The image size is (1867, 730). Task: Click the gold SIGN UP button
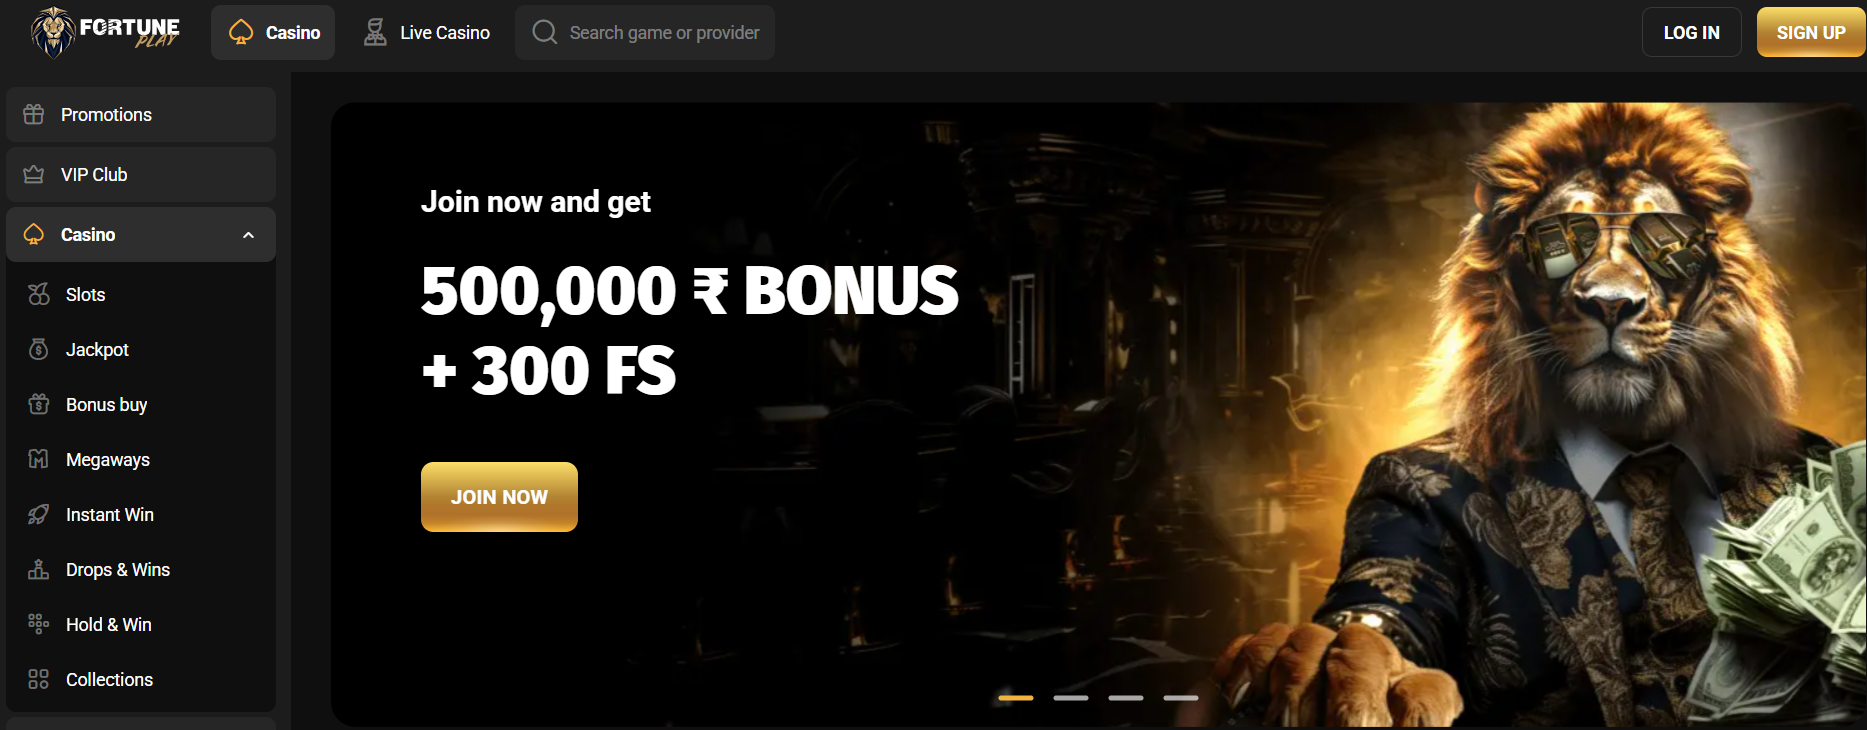coord(1811,32)
